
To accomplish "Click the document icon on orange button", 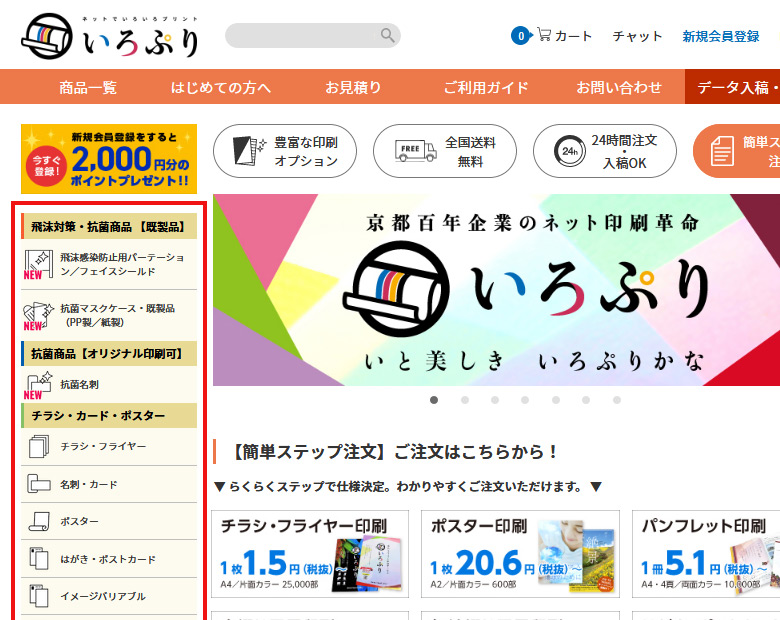I will (722, 151).
